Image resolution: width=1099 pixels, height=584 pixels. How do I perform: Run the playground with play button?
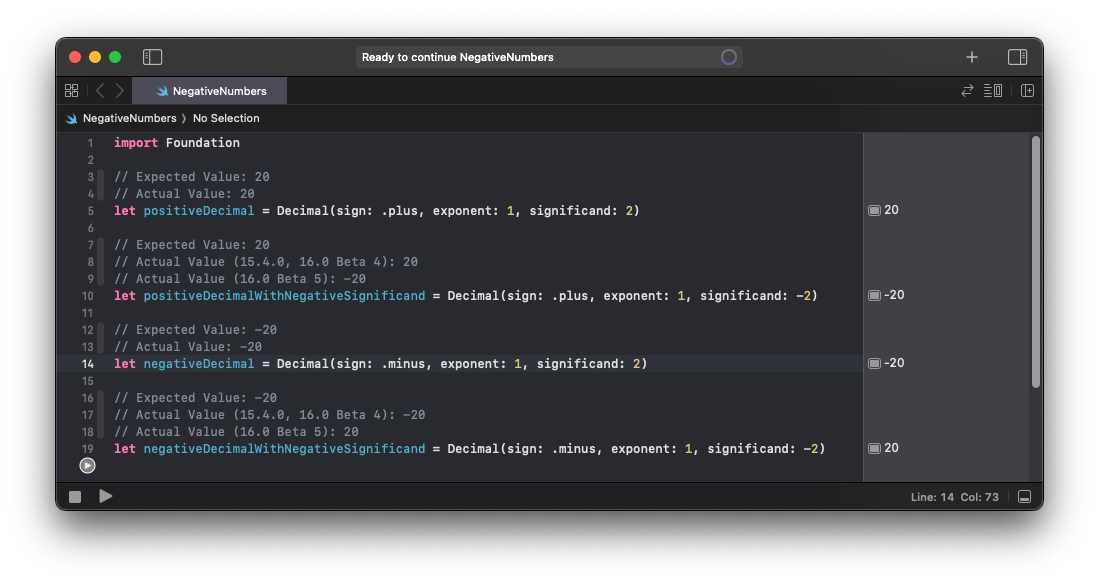(x=106, y=496)
